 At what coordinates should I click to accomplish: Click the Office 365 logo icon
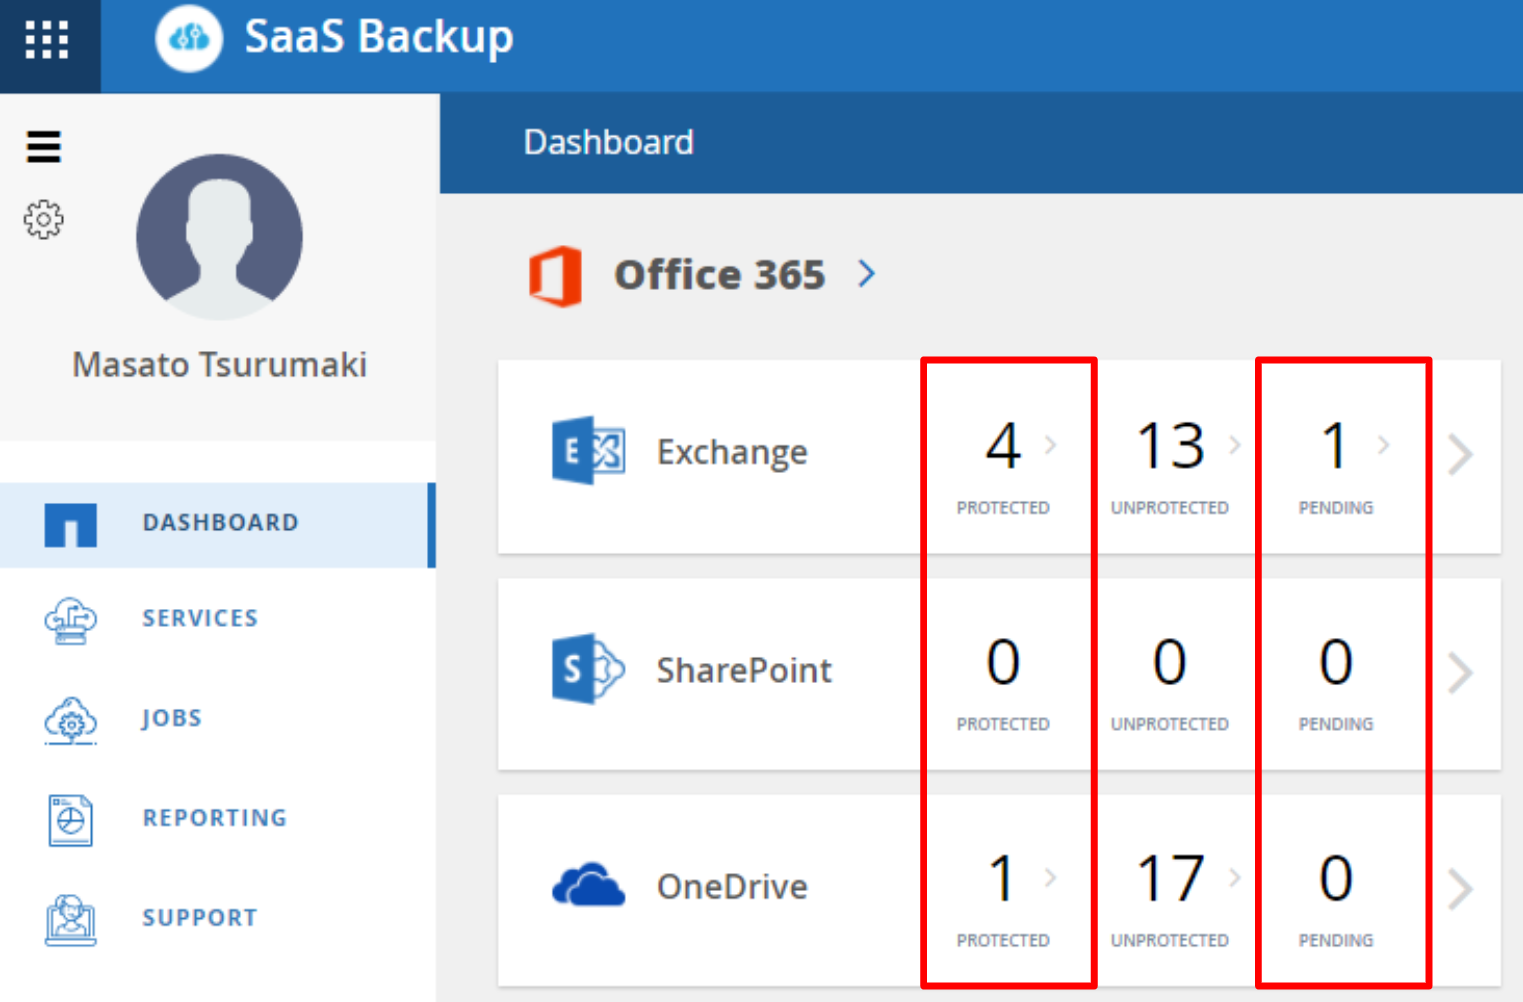click(555, 276)
